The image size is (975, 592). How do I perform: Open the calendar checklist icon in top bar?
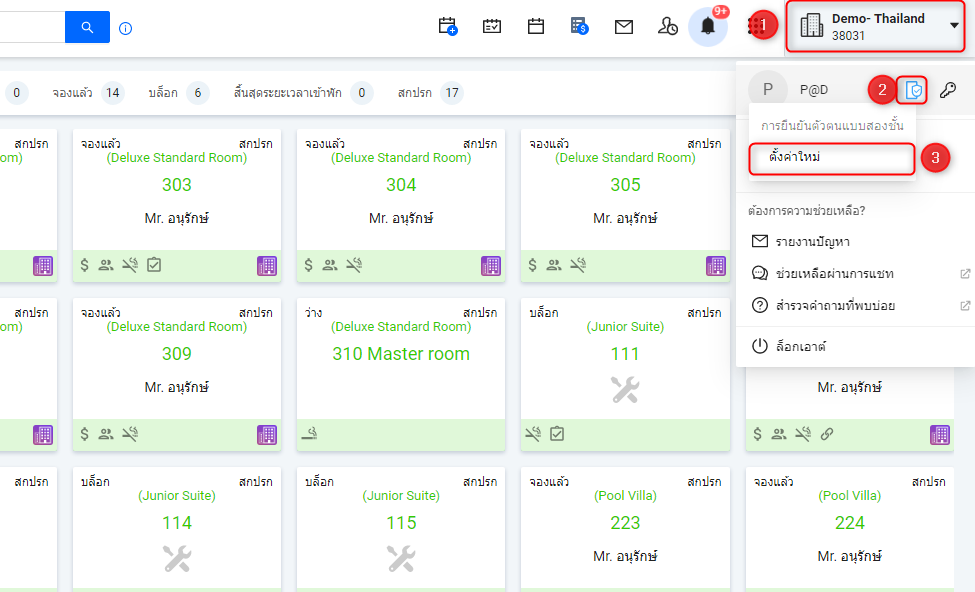pyautogui.click(x=492, y=26)
